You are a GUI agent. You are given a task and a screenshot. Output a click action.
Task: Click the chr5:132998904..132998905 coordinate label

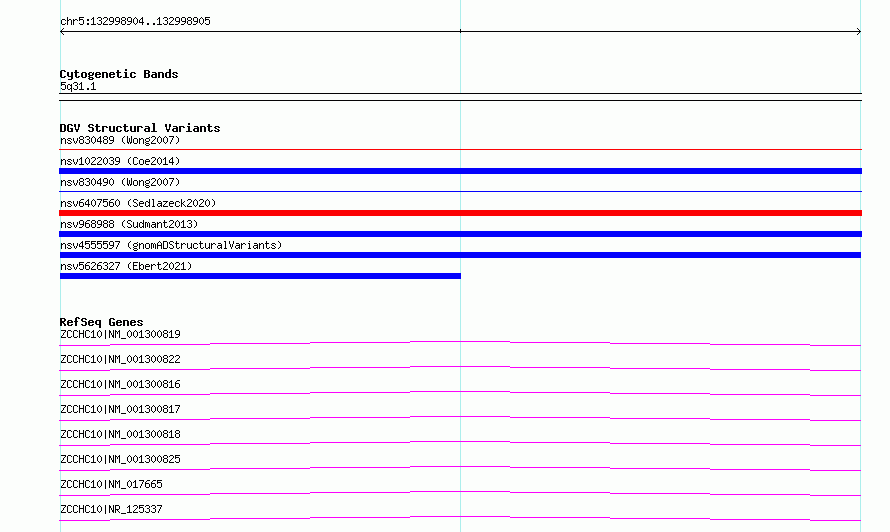[x=135, y=21]
